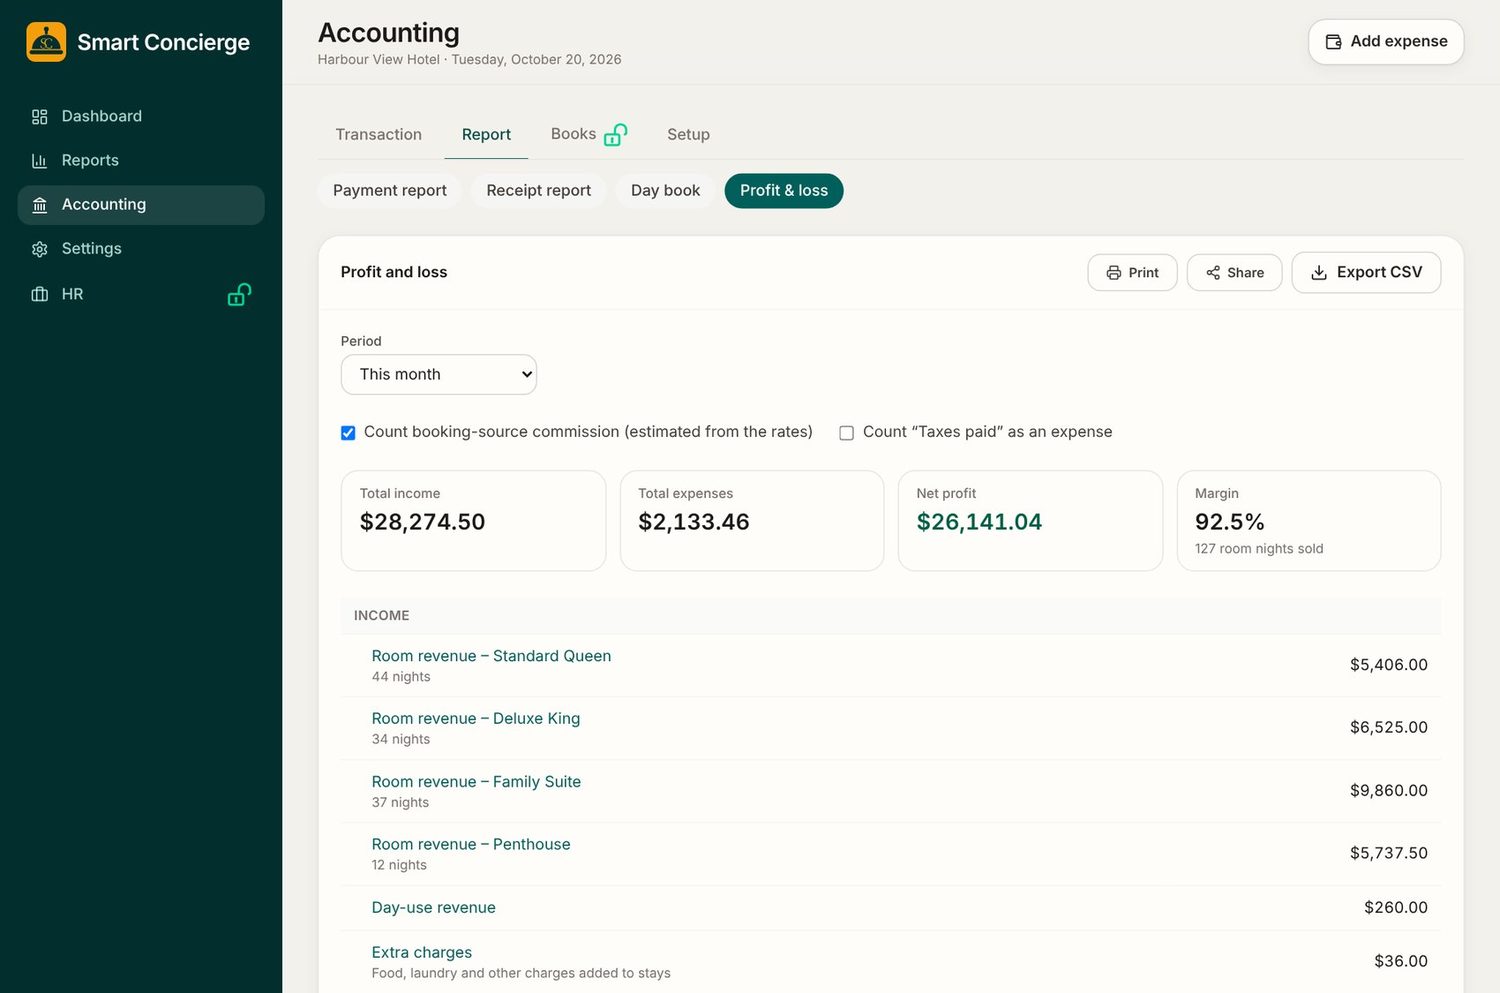This screenshot has width=1500, height=993.
Task: Open Room revenue – Standard Queen link
Action: tap(491, 656)
